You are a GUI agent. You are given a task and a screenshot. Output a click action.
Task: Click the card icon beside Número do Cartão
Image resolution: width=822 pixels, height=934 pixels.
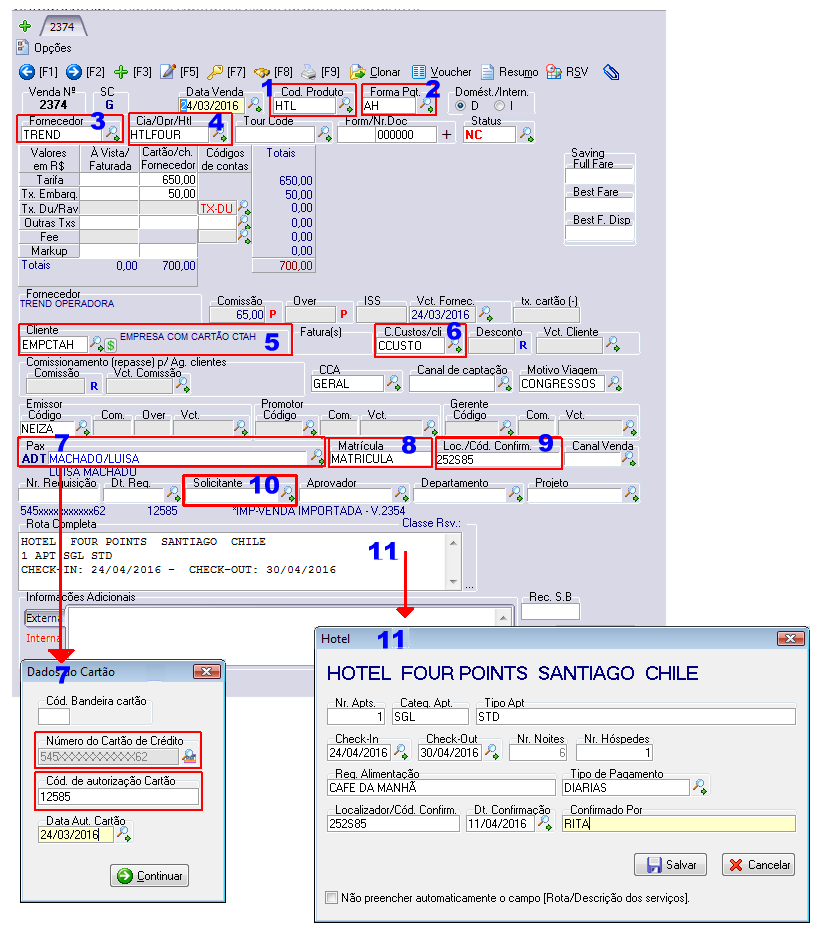coord(189,756)
